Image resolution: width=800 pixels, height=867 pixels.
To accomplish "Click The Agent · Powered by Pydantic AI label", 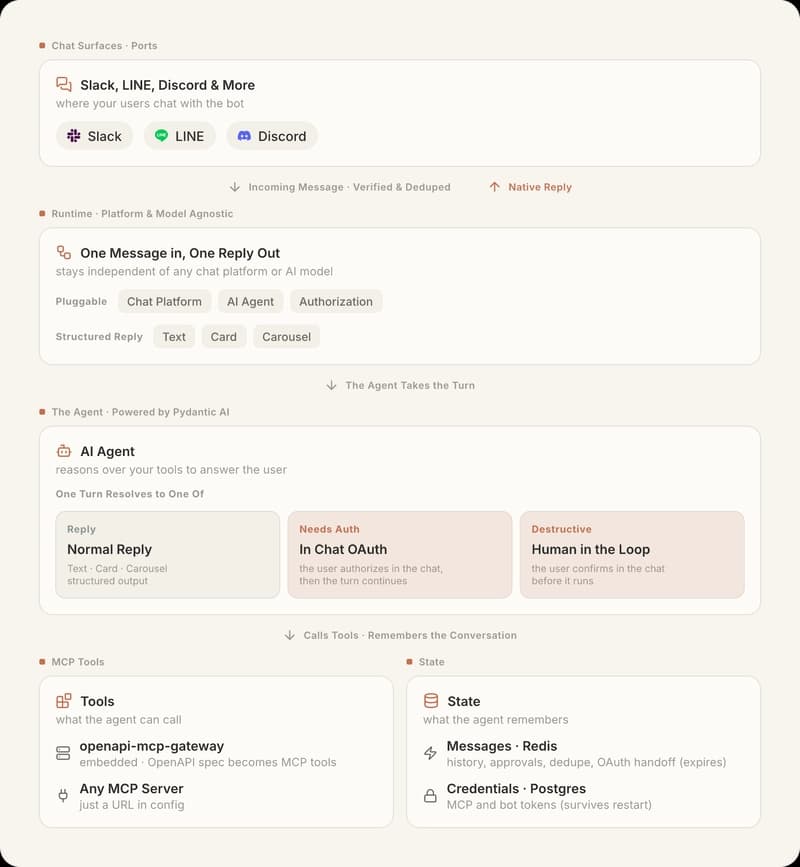I will (140, 412).
